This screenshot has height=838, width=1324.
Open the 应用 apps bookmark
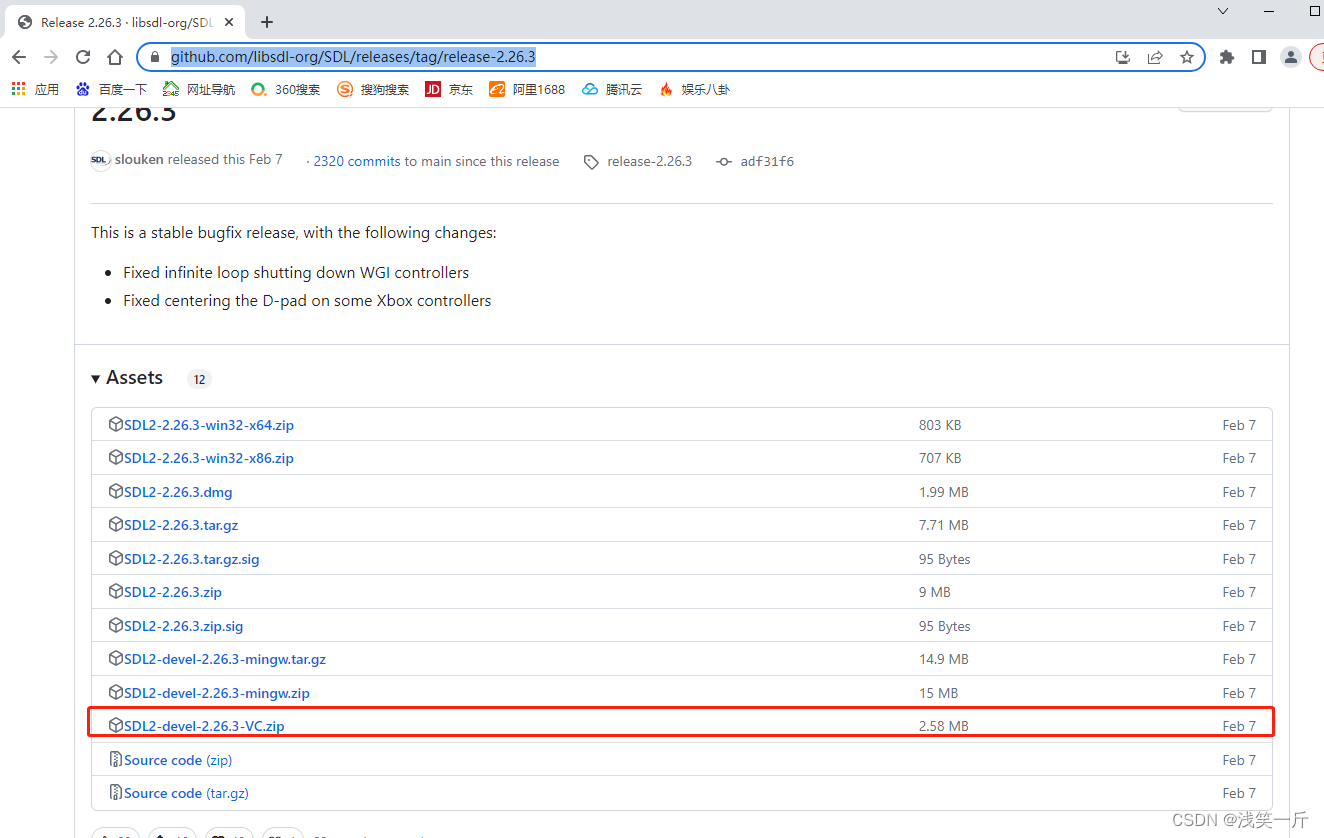point(35,89)
